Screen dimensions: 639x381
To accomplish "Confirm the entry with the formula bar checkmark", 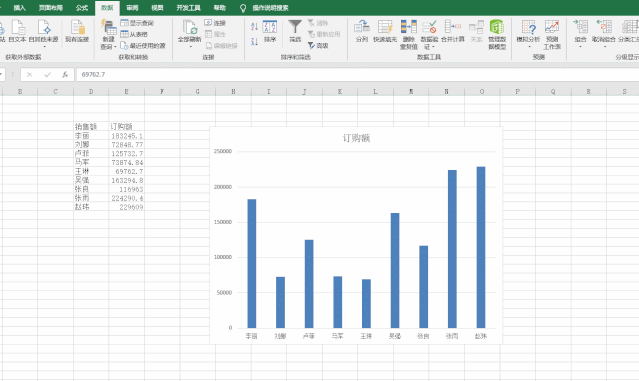I will coord(48,75).
